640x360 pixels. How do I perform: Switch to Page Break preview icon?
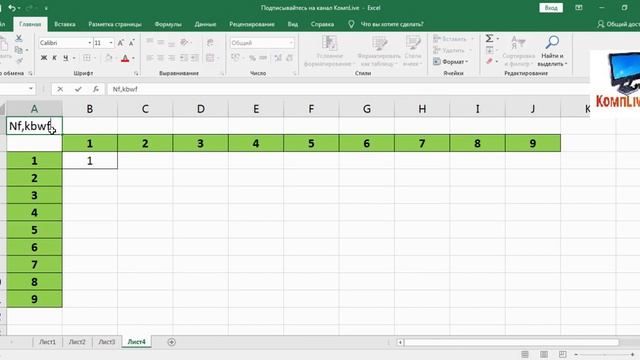(562, 354)
